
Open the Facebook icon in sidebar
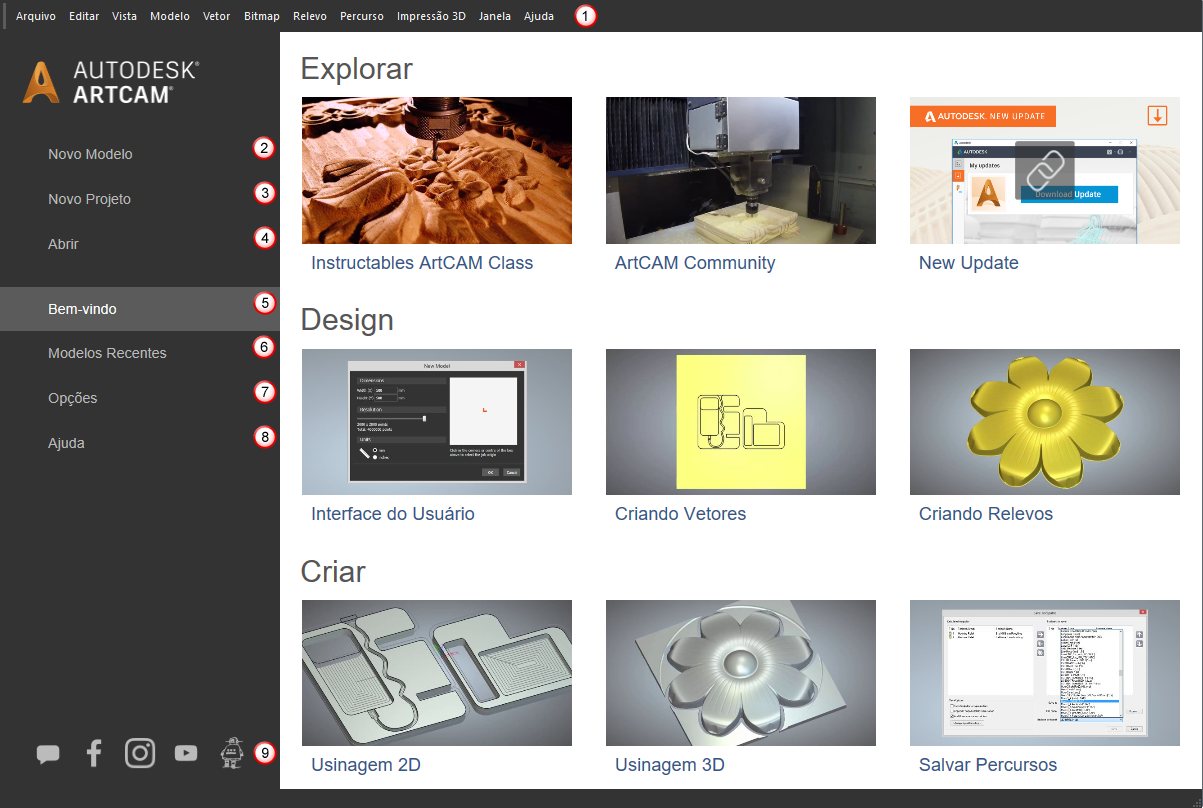(94, 753)
